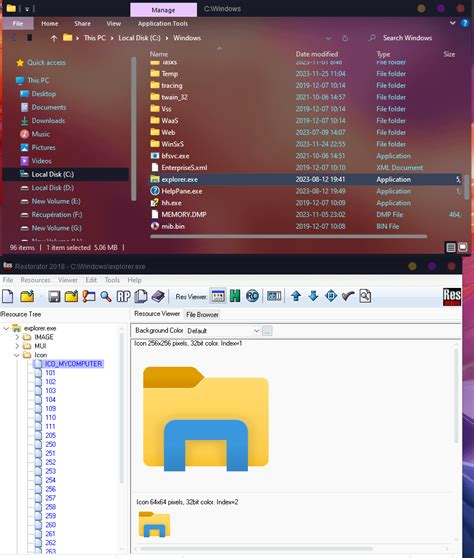Screen dimensions: 474x558
Task: Open Restorator Viewer menu
Action: (68, 280)
